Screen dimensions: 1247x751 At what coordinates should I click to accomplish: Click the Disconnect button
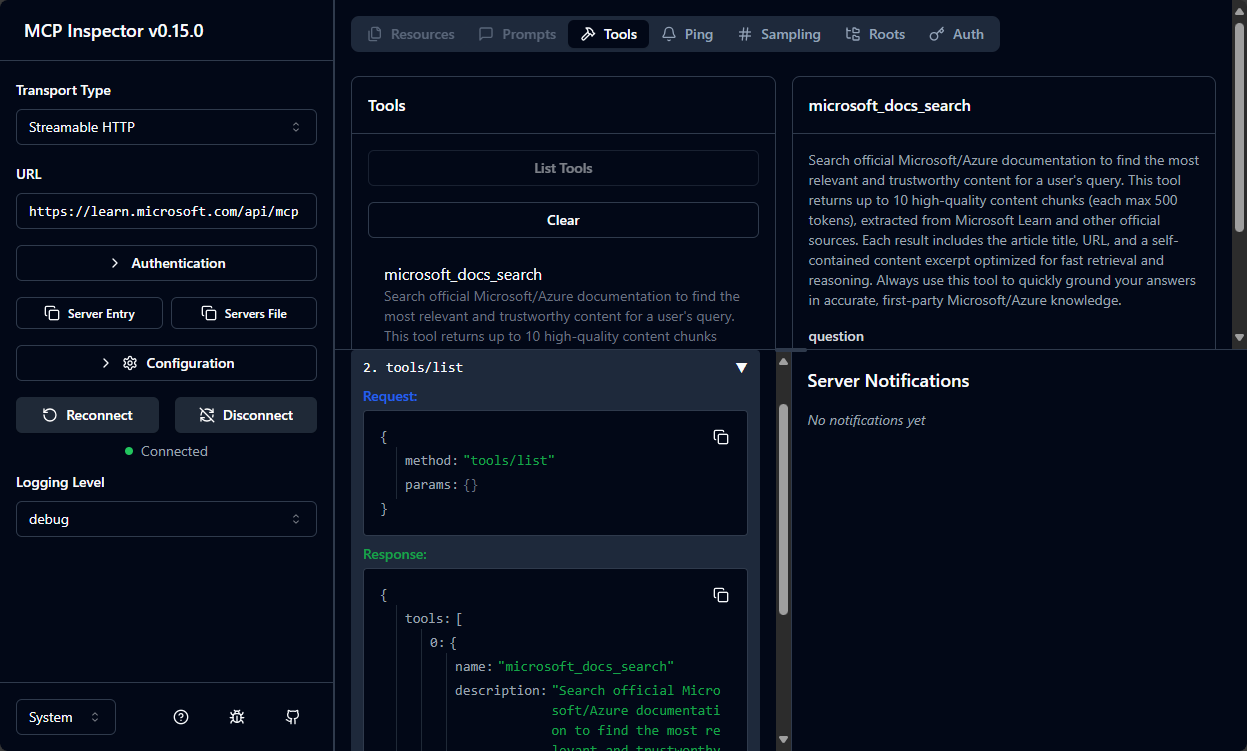tap(246, 415)
